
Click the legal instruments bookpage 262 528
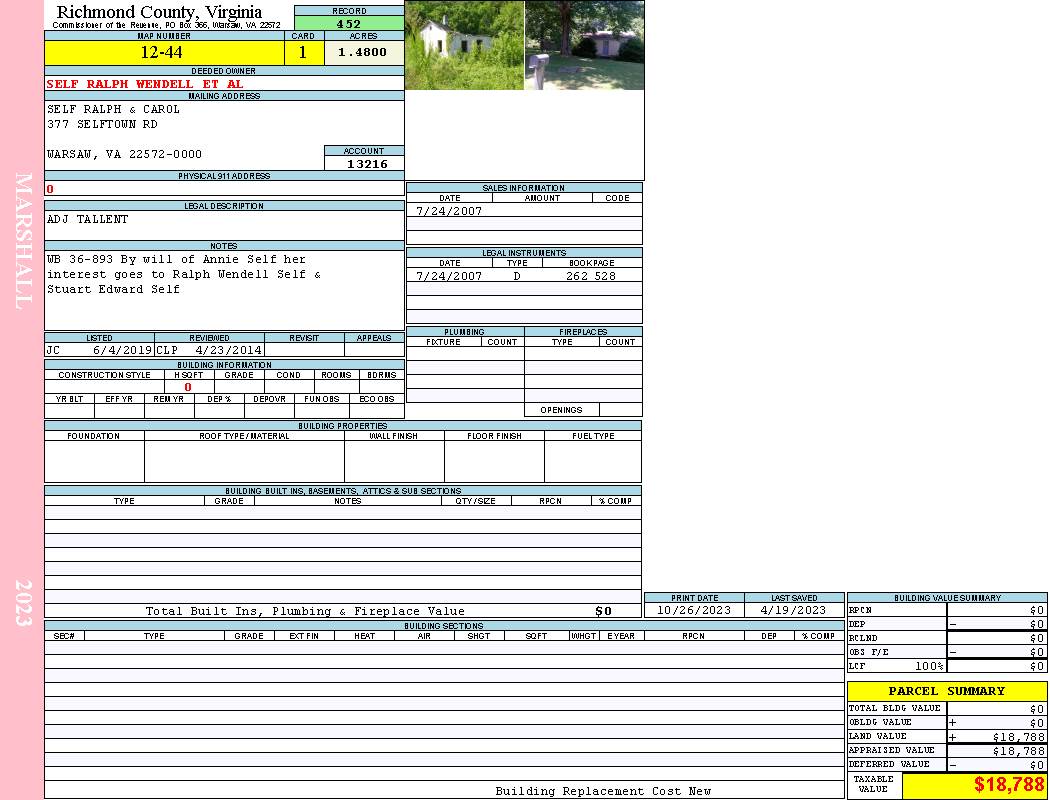pyautogui.click(x=591, y=276)
